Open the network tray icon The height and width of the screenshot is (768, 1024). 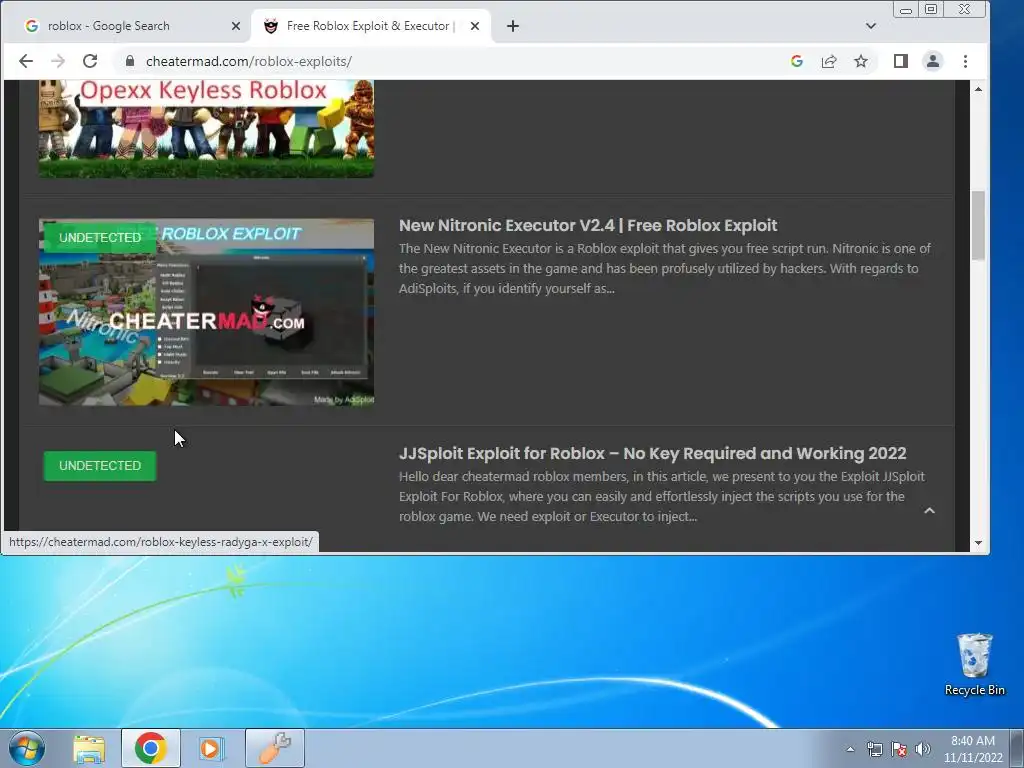[x=874, y=749]
